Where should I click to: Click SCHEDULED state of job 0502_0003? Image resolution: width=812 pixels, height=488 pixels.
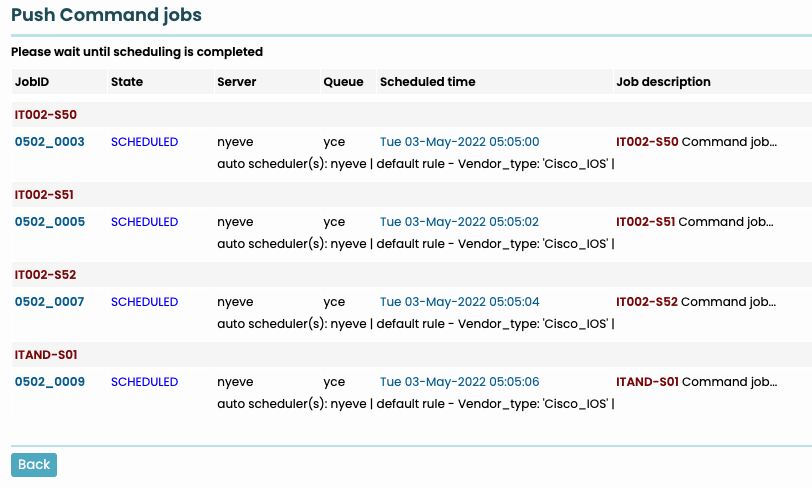click(144, 142)
